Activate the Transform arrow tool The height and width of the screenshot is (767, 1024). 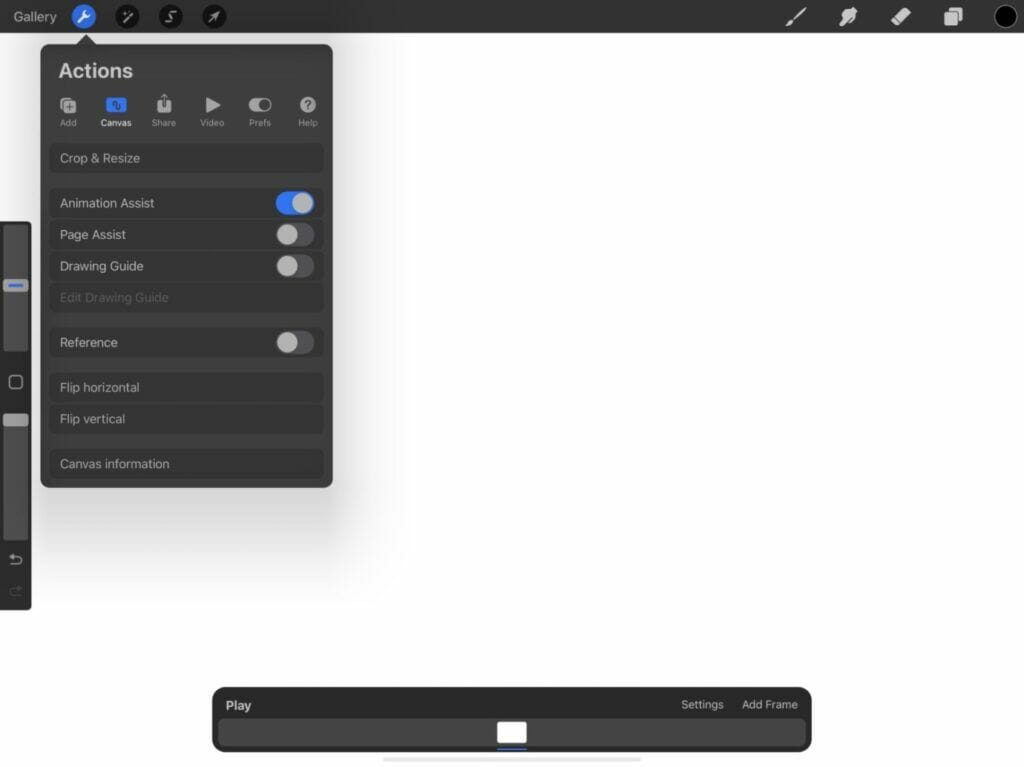pyautogui.click(x=214, y=16)
